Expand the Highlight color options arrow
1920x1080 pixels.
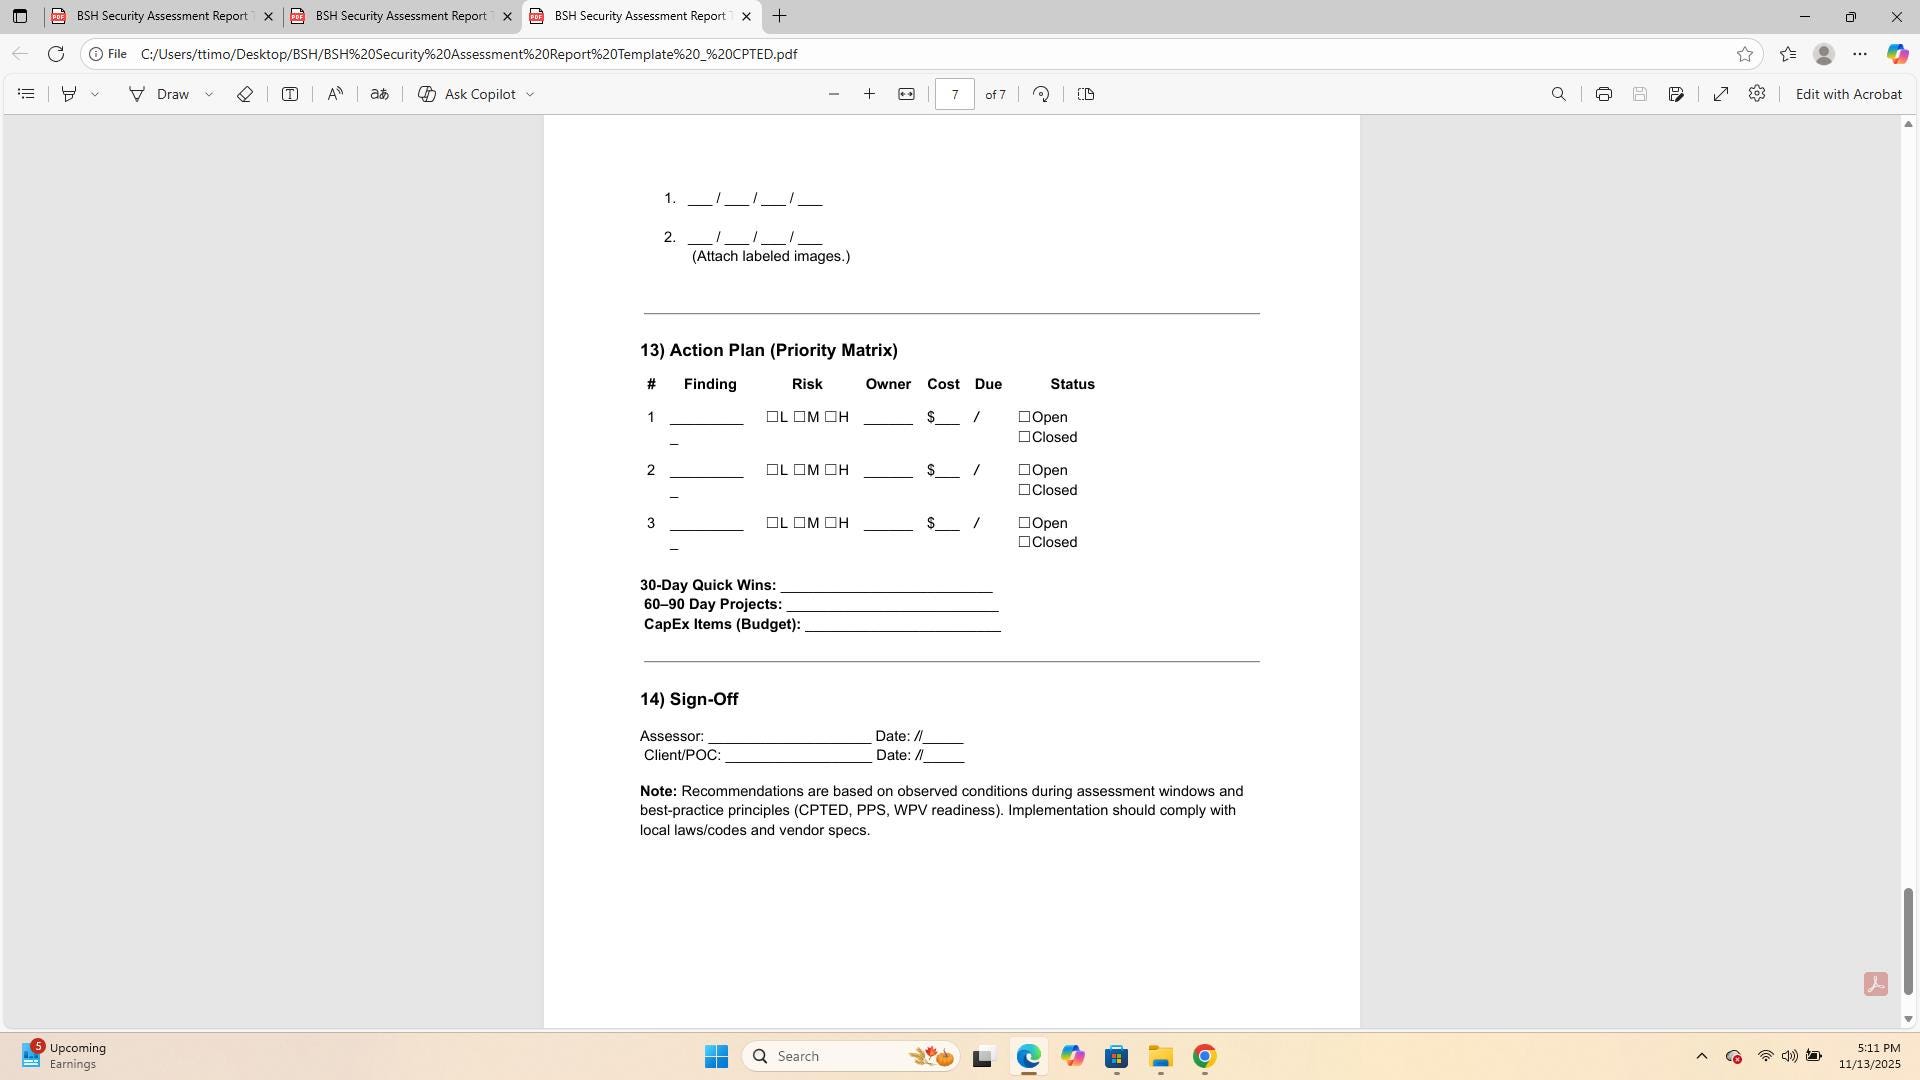pyautogui.click(x=95, y=94)
